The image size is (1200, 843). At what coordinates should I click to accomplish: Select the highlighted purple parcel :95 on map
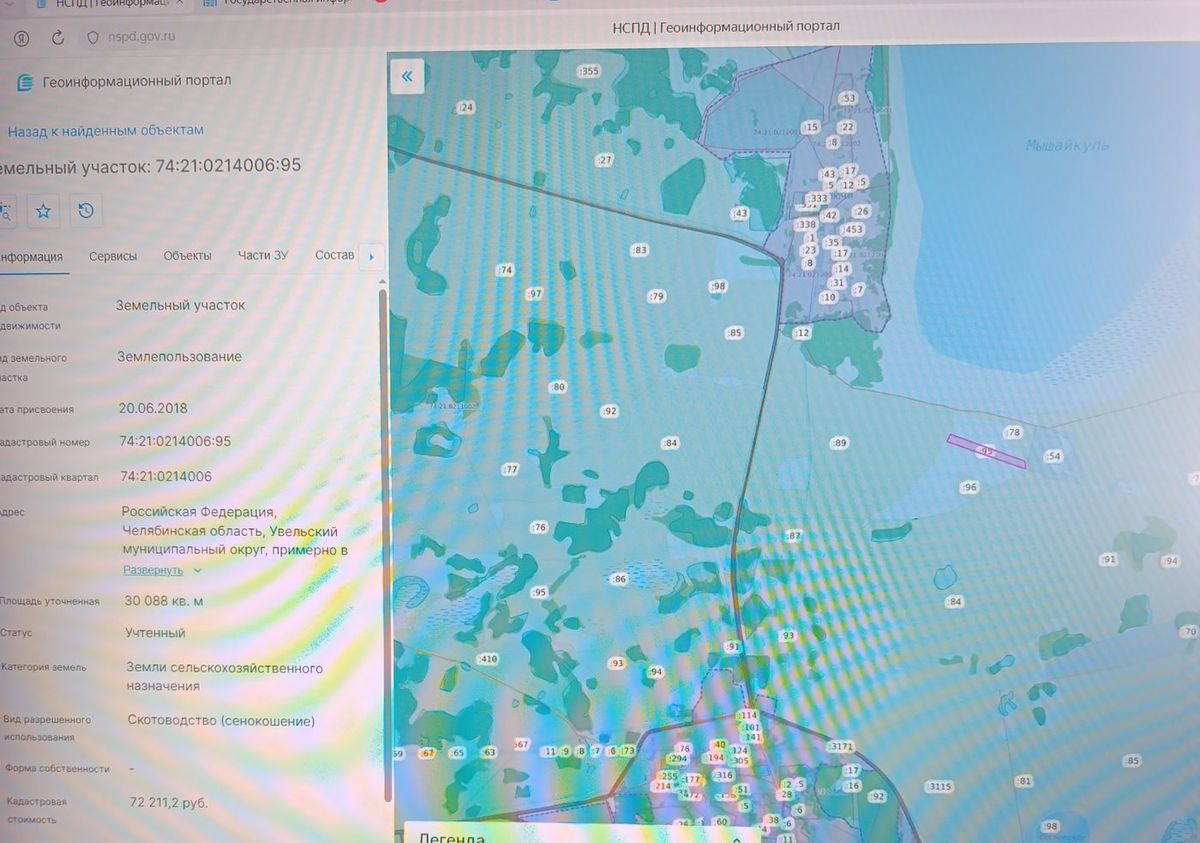[986, 451]
